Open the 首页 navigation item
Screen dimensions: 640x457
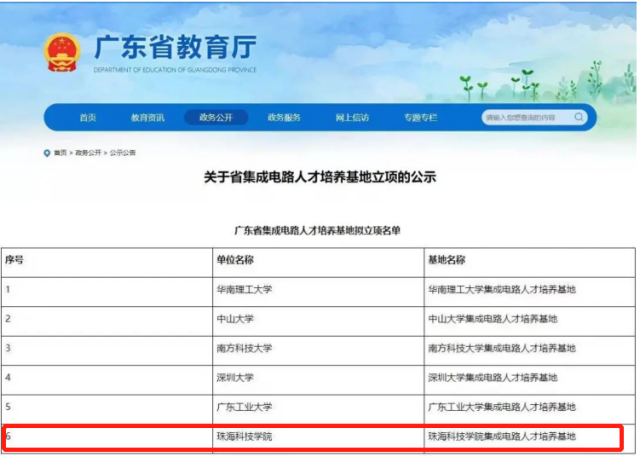[88, 118]
